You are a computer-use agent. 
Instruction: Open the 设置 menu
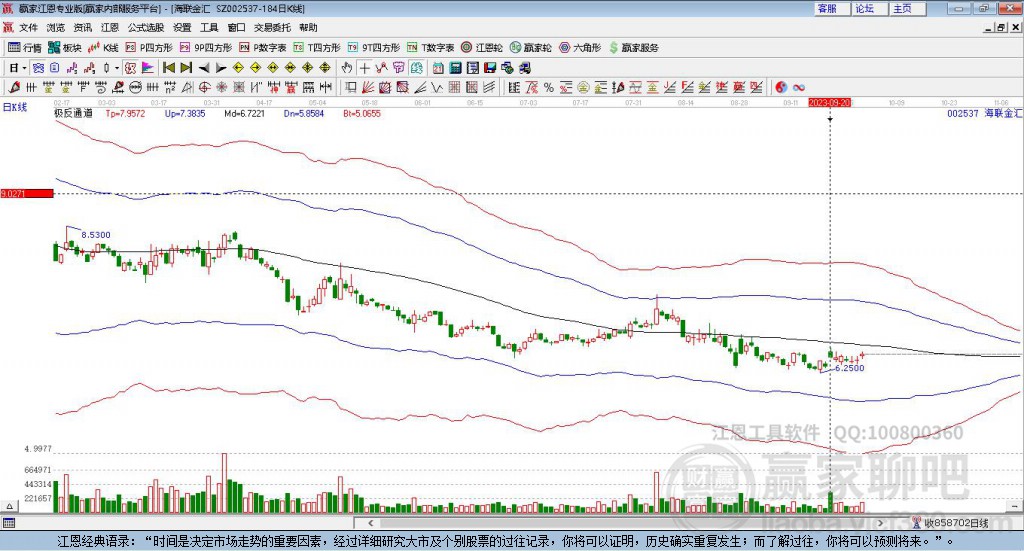pyautogui.click(x=182, y=27)
